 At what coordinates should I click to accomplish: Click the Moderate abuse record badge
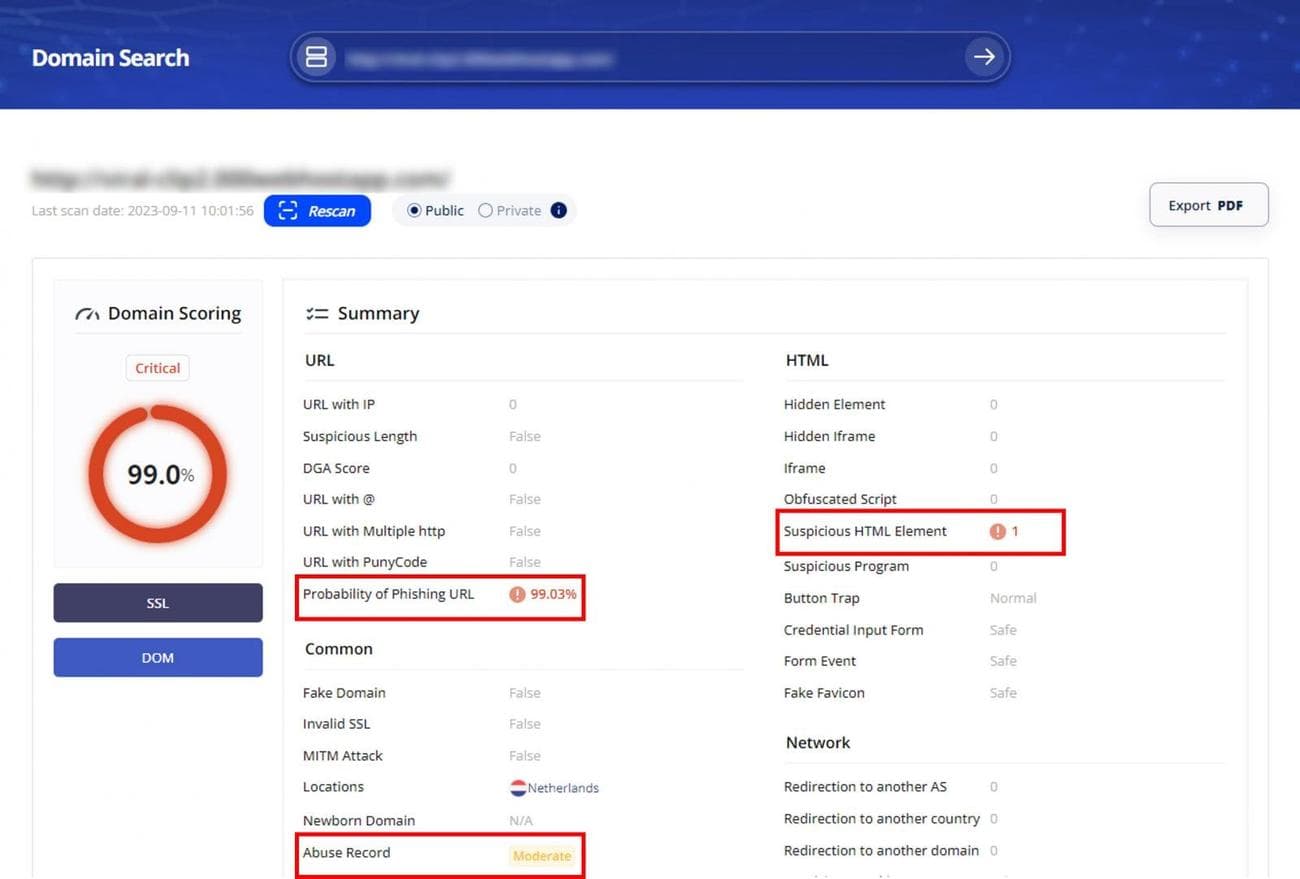542,856
